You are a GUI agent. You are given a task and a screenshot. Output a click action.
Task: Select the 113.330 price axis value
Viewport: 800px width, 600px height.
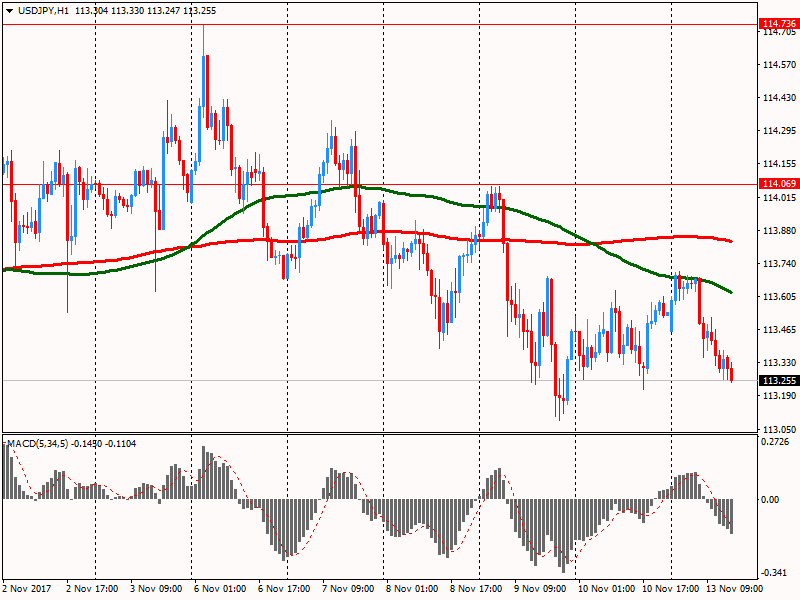pos(780,363)
